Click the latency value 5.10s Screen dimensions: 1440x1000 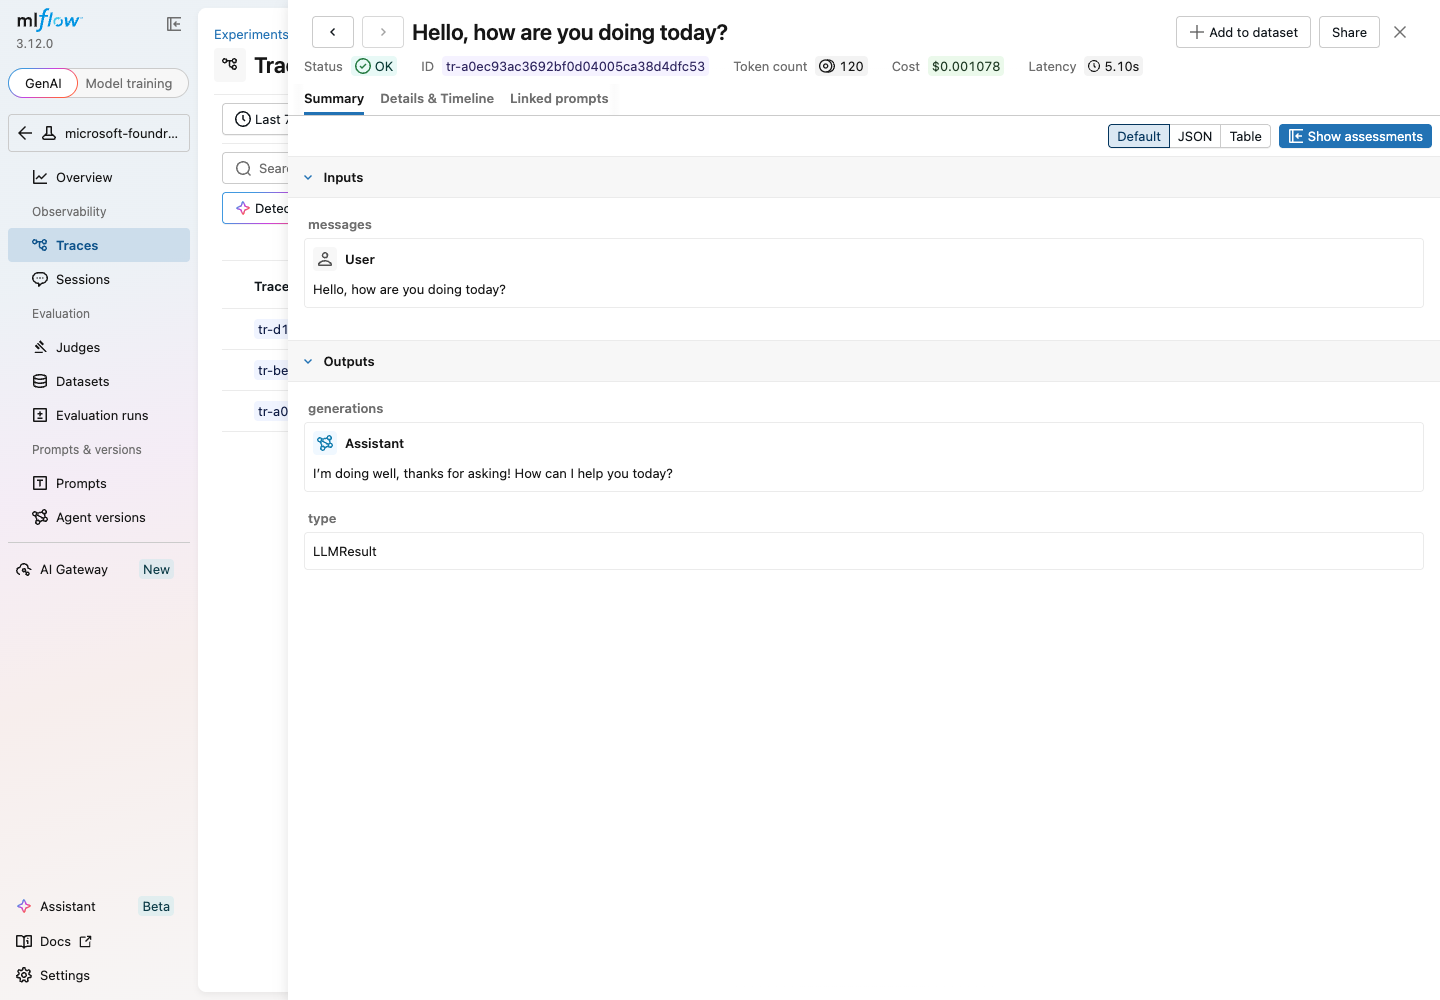[x=1113, y=66]
